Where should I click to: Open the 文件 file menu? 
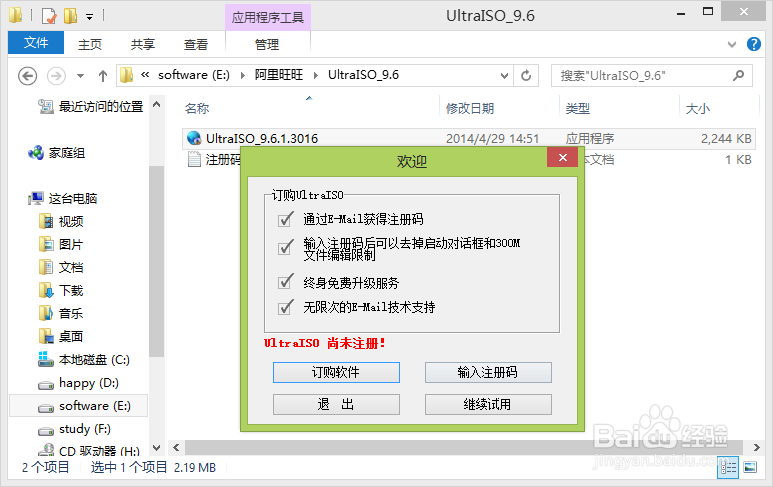(x=36, y=43)
